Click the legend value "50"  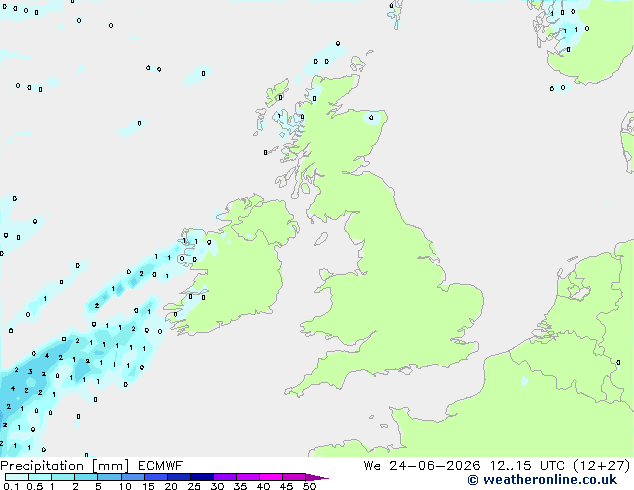coord(309,486)
